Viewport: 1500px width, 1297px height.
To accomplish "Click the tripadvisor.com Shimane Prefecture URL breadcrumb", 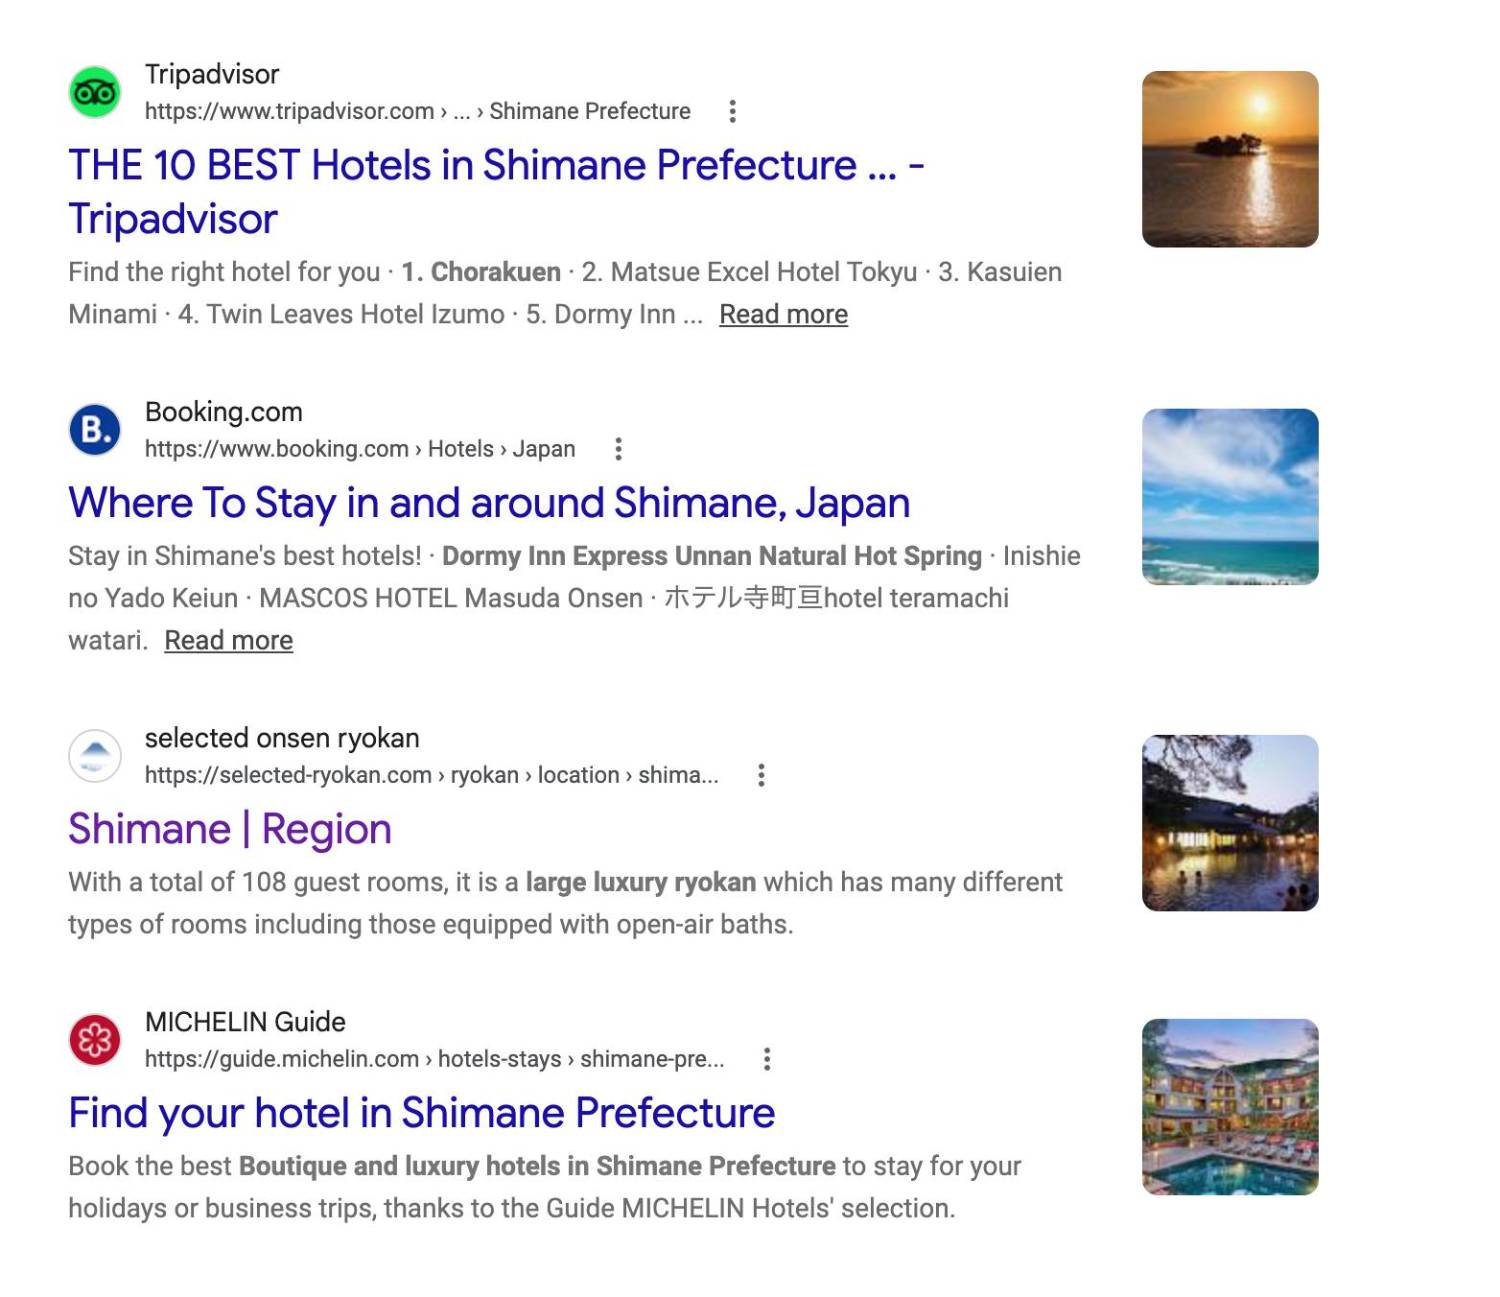I will [418, 111].
